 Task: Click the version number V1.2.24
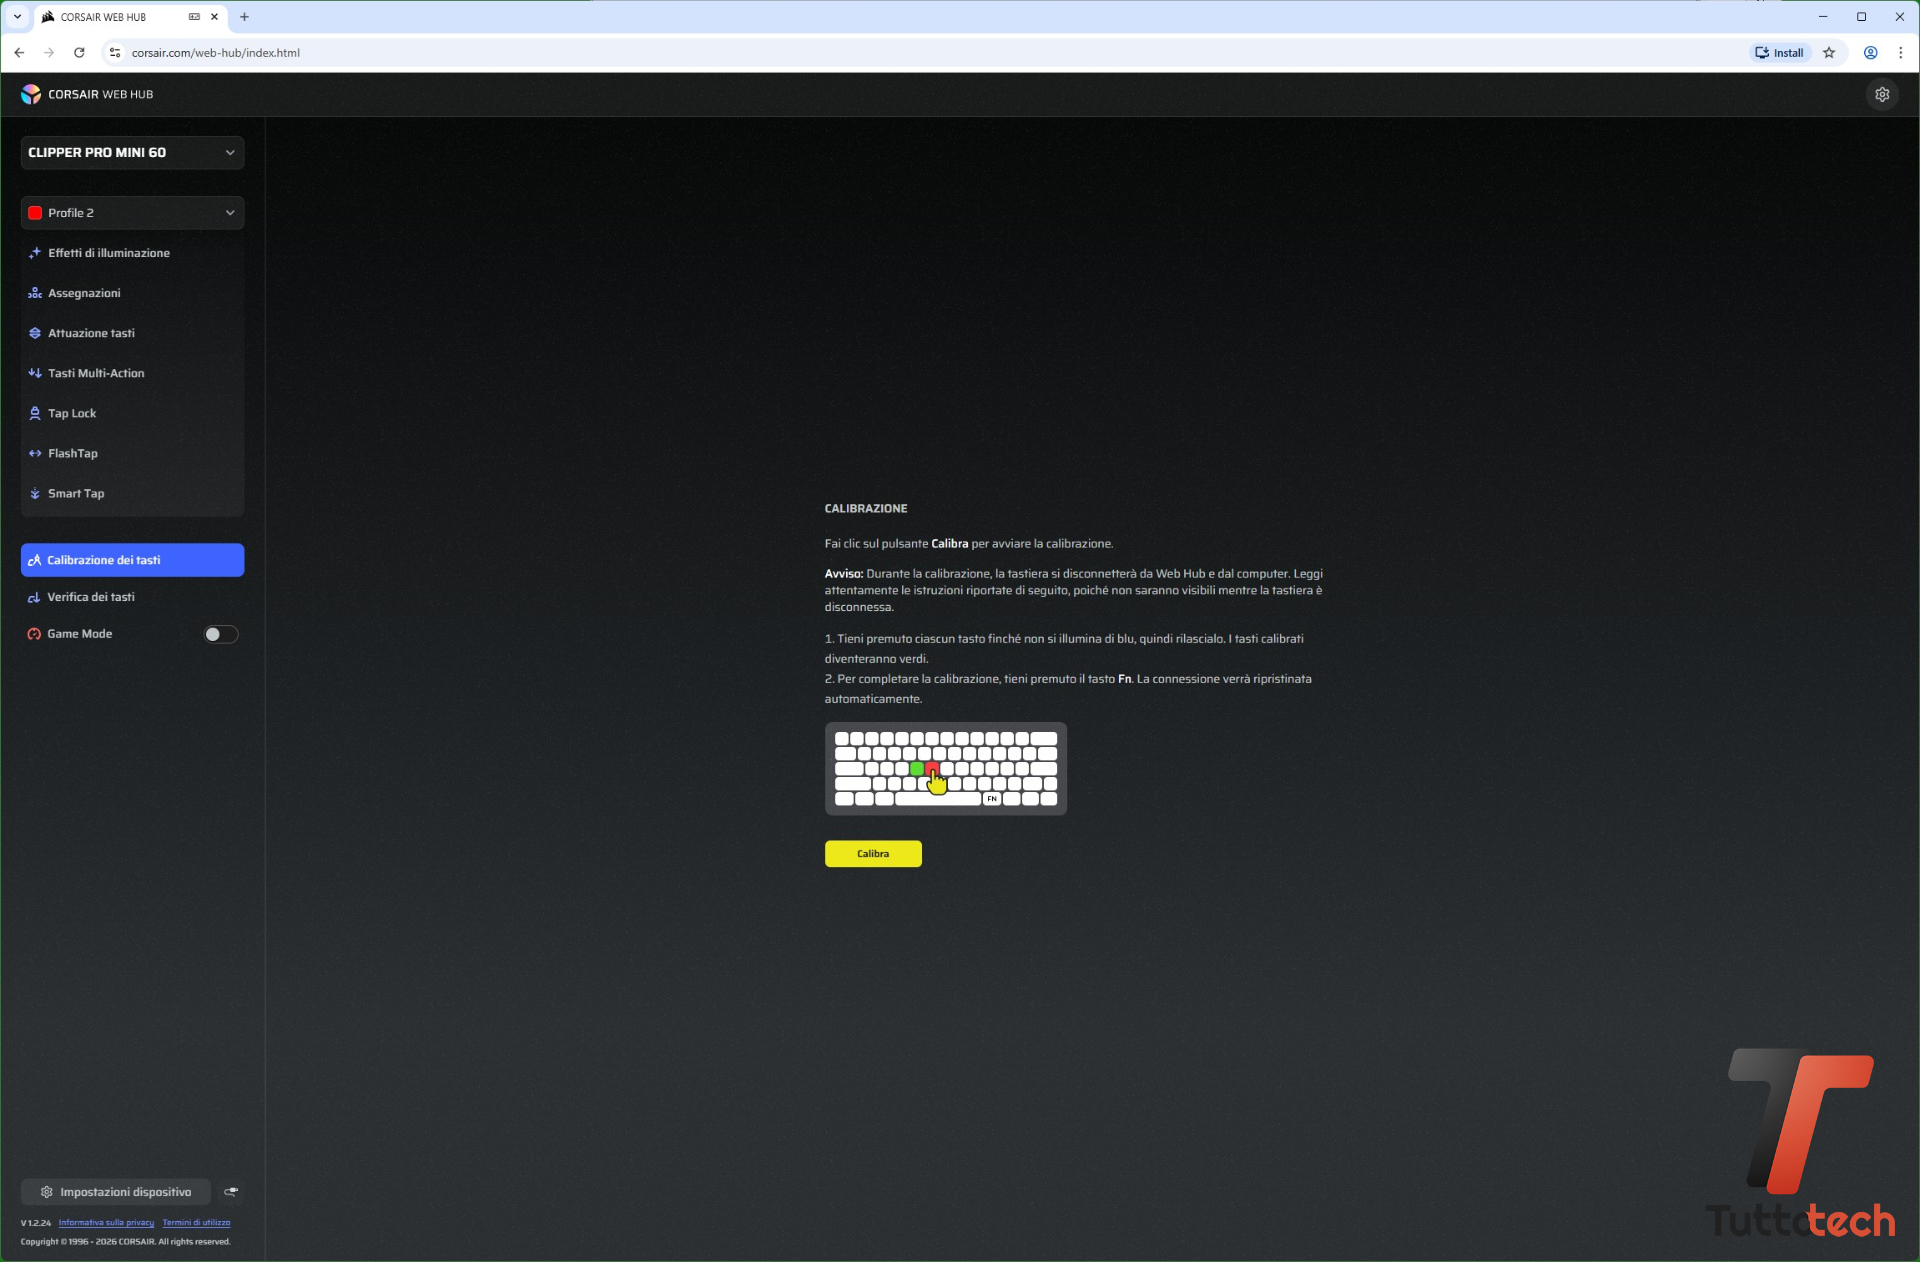36,1222
